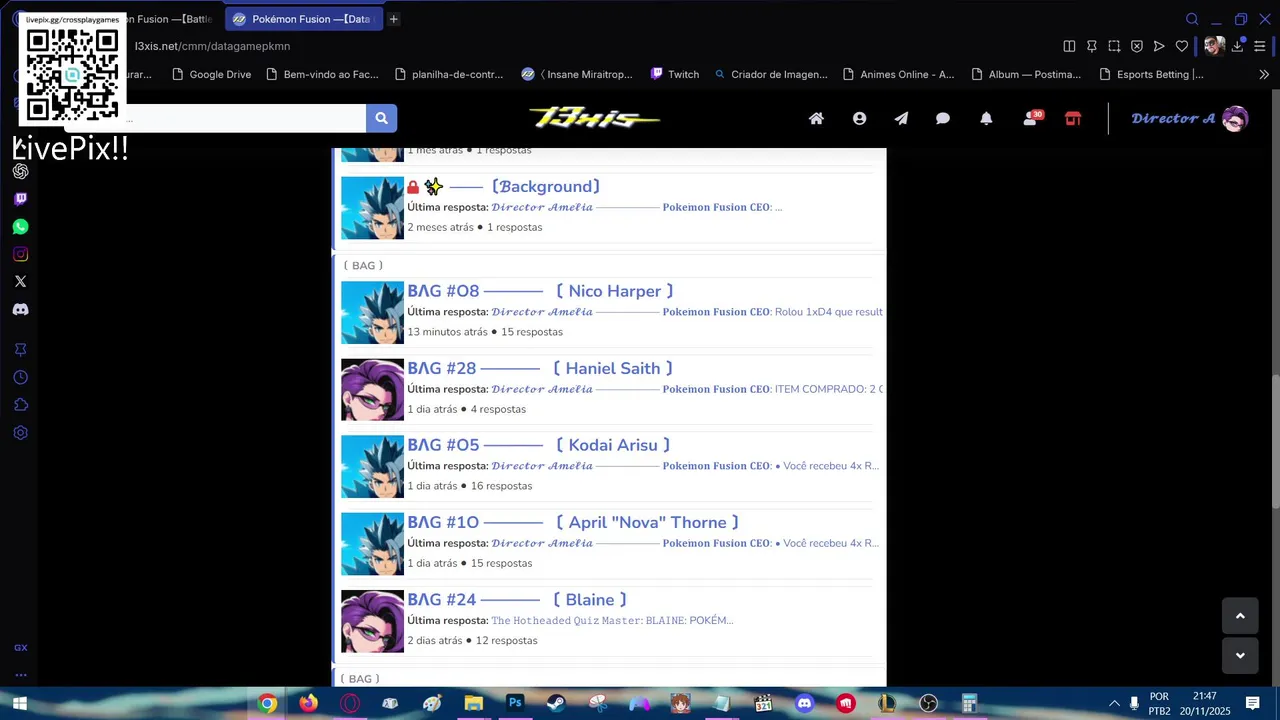
Task: Open BAG #05 Kodai Arisu thread
Action: tap(539, 445)
